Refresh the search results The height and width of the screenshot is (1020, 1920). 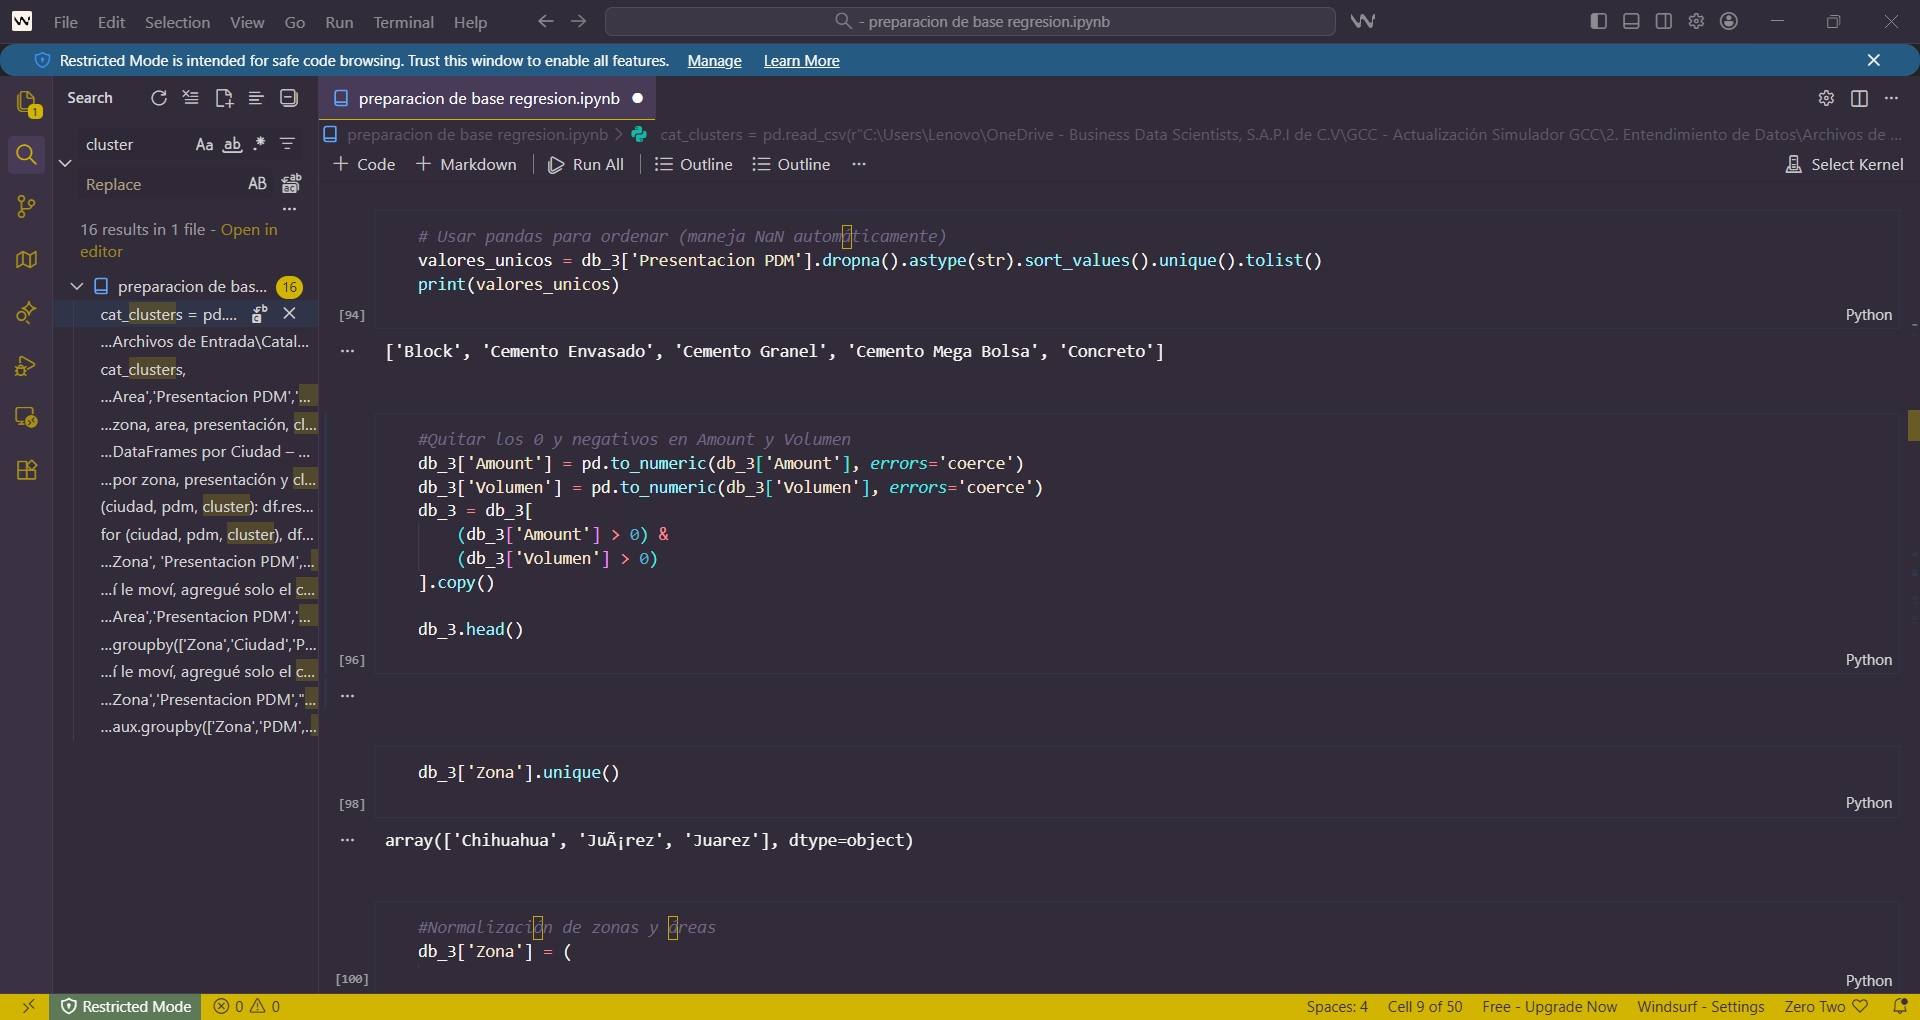pyautogui.click(x=159, y=98)
